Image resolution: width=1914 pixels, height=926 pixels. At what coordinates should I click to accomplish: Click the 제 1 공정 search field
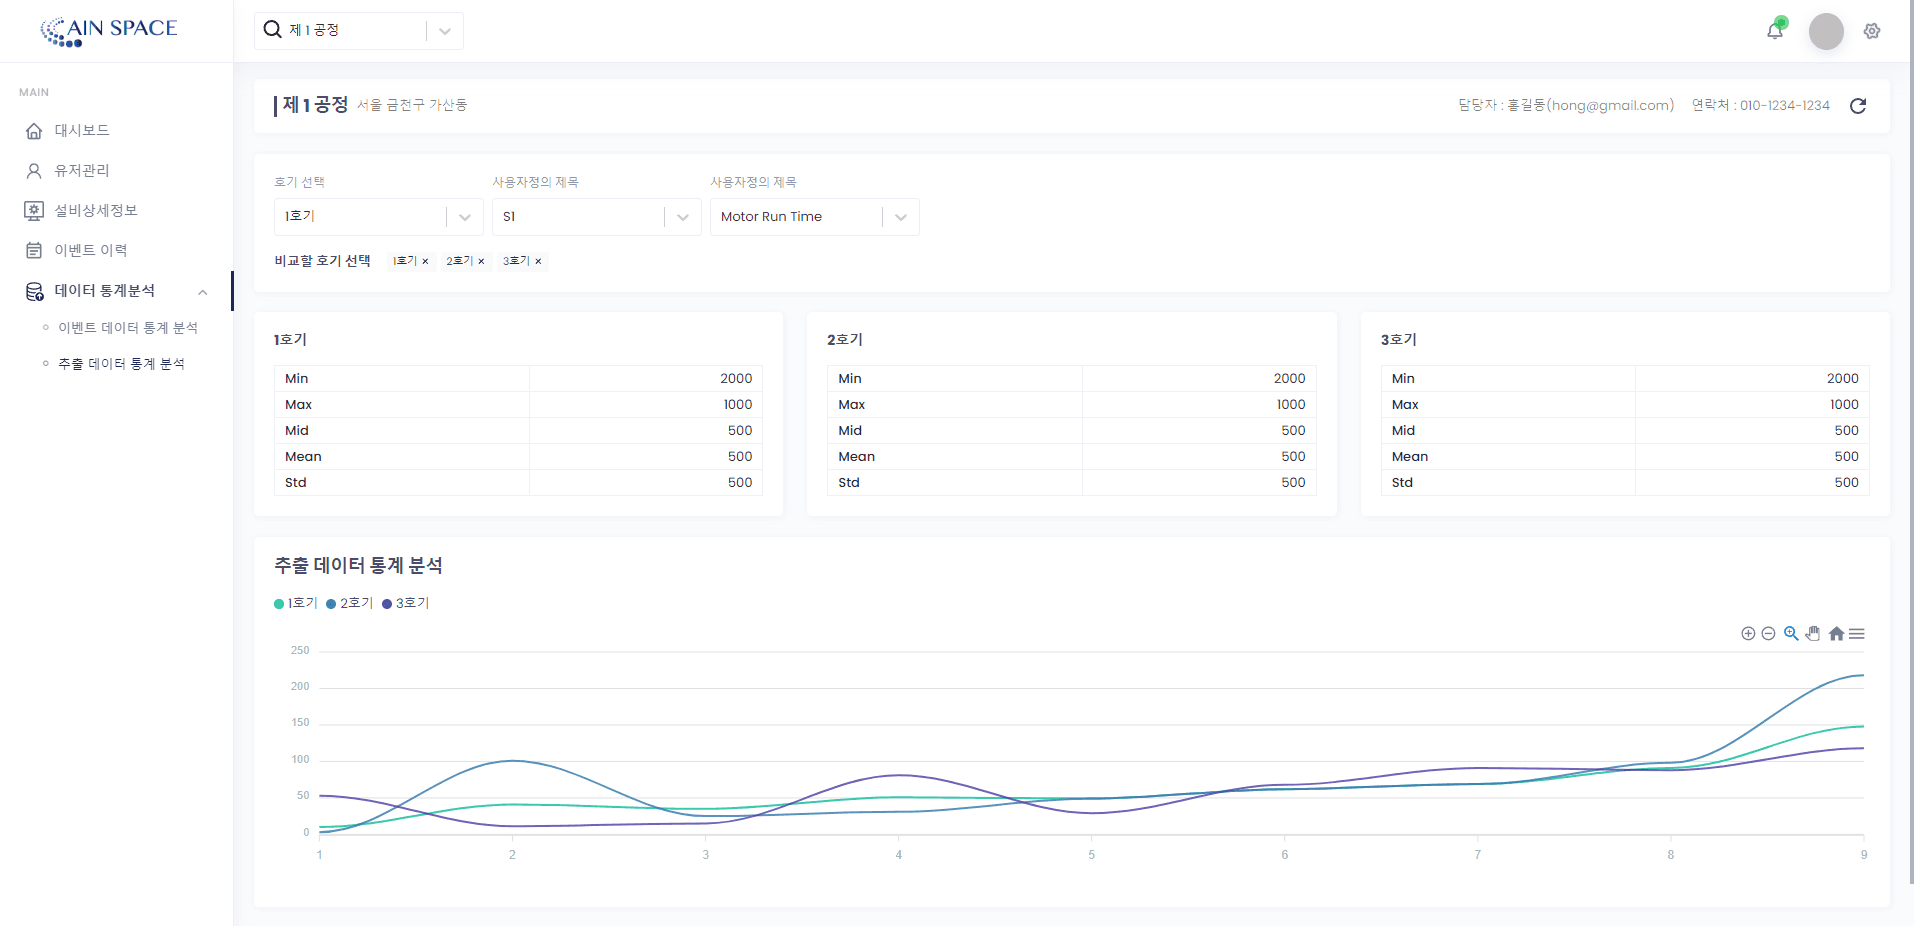[340, 30]
